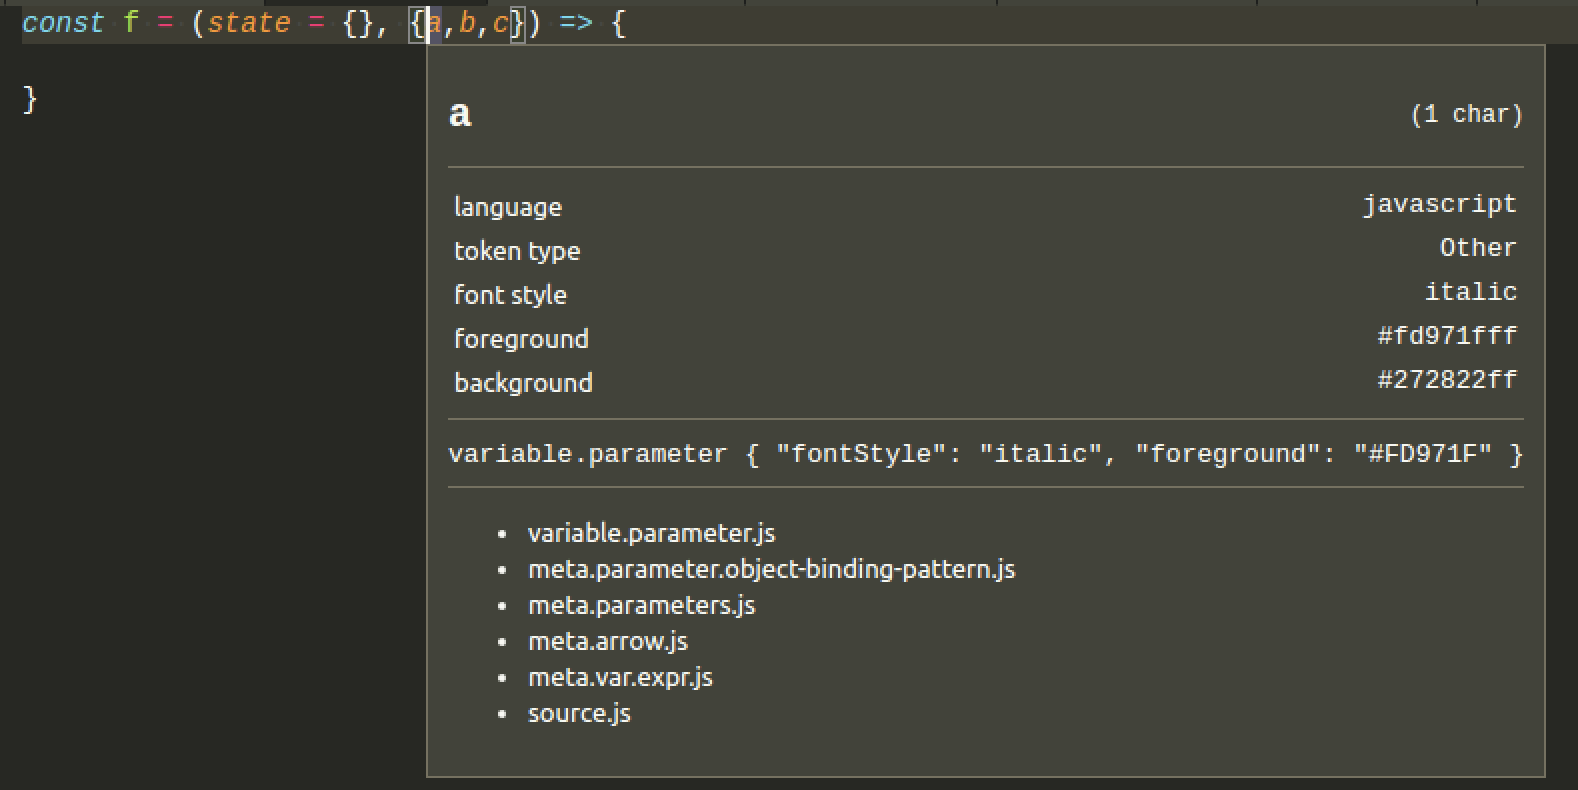
Task: Click parameter 'b' in destructuring pattern
Action: [x=467, y=23]
